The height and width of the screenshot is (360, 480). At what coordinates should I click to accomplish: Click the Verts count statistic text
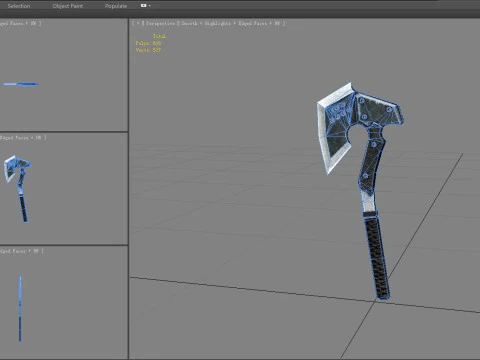148,50
